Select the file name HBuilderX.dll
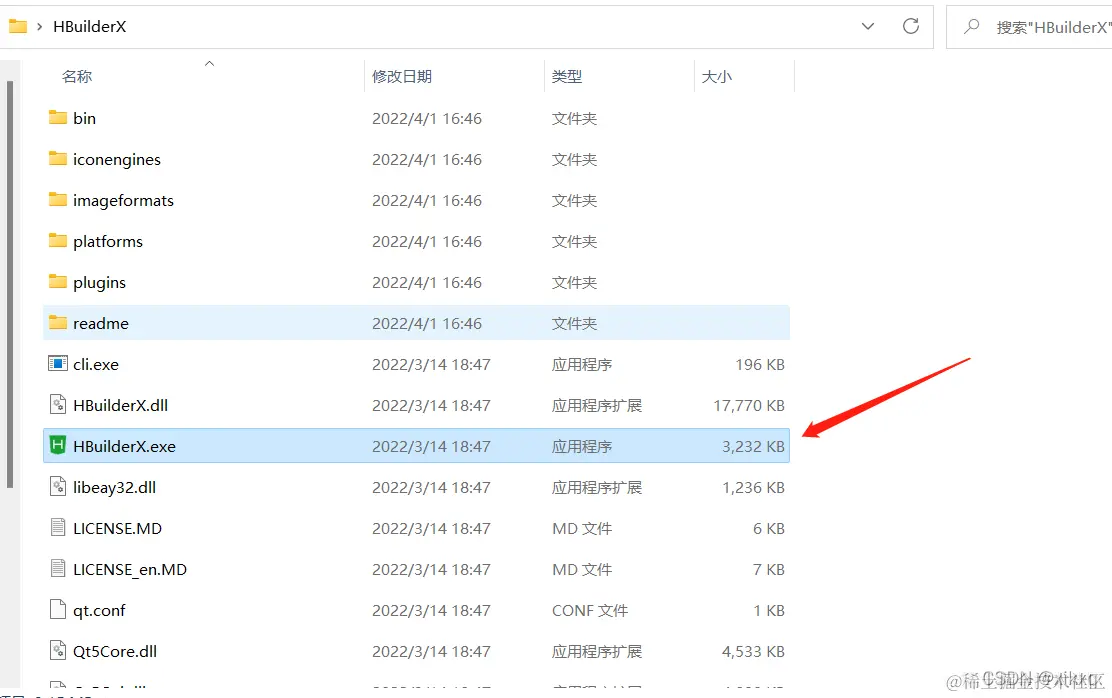1112x698 pixels. click(121, 405)
